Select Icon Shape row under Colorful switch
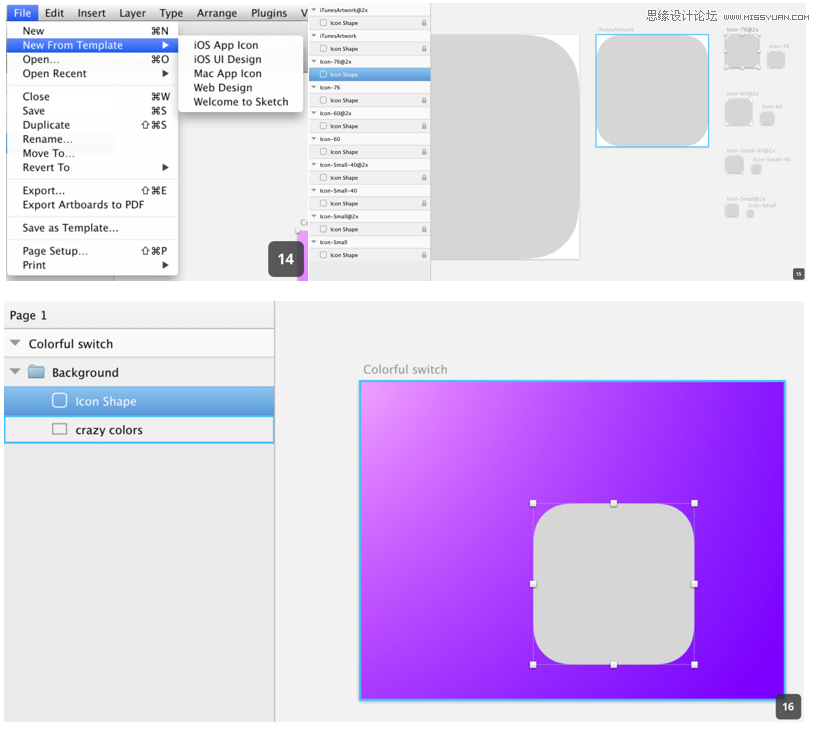 139,401
